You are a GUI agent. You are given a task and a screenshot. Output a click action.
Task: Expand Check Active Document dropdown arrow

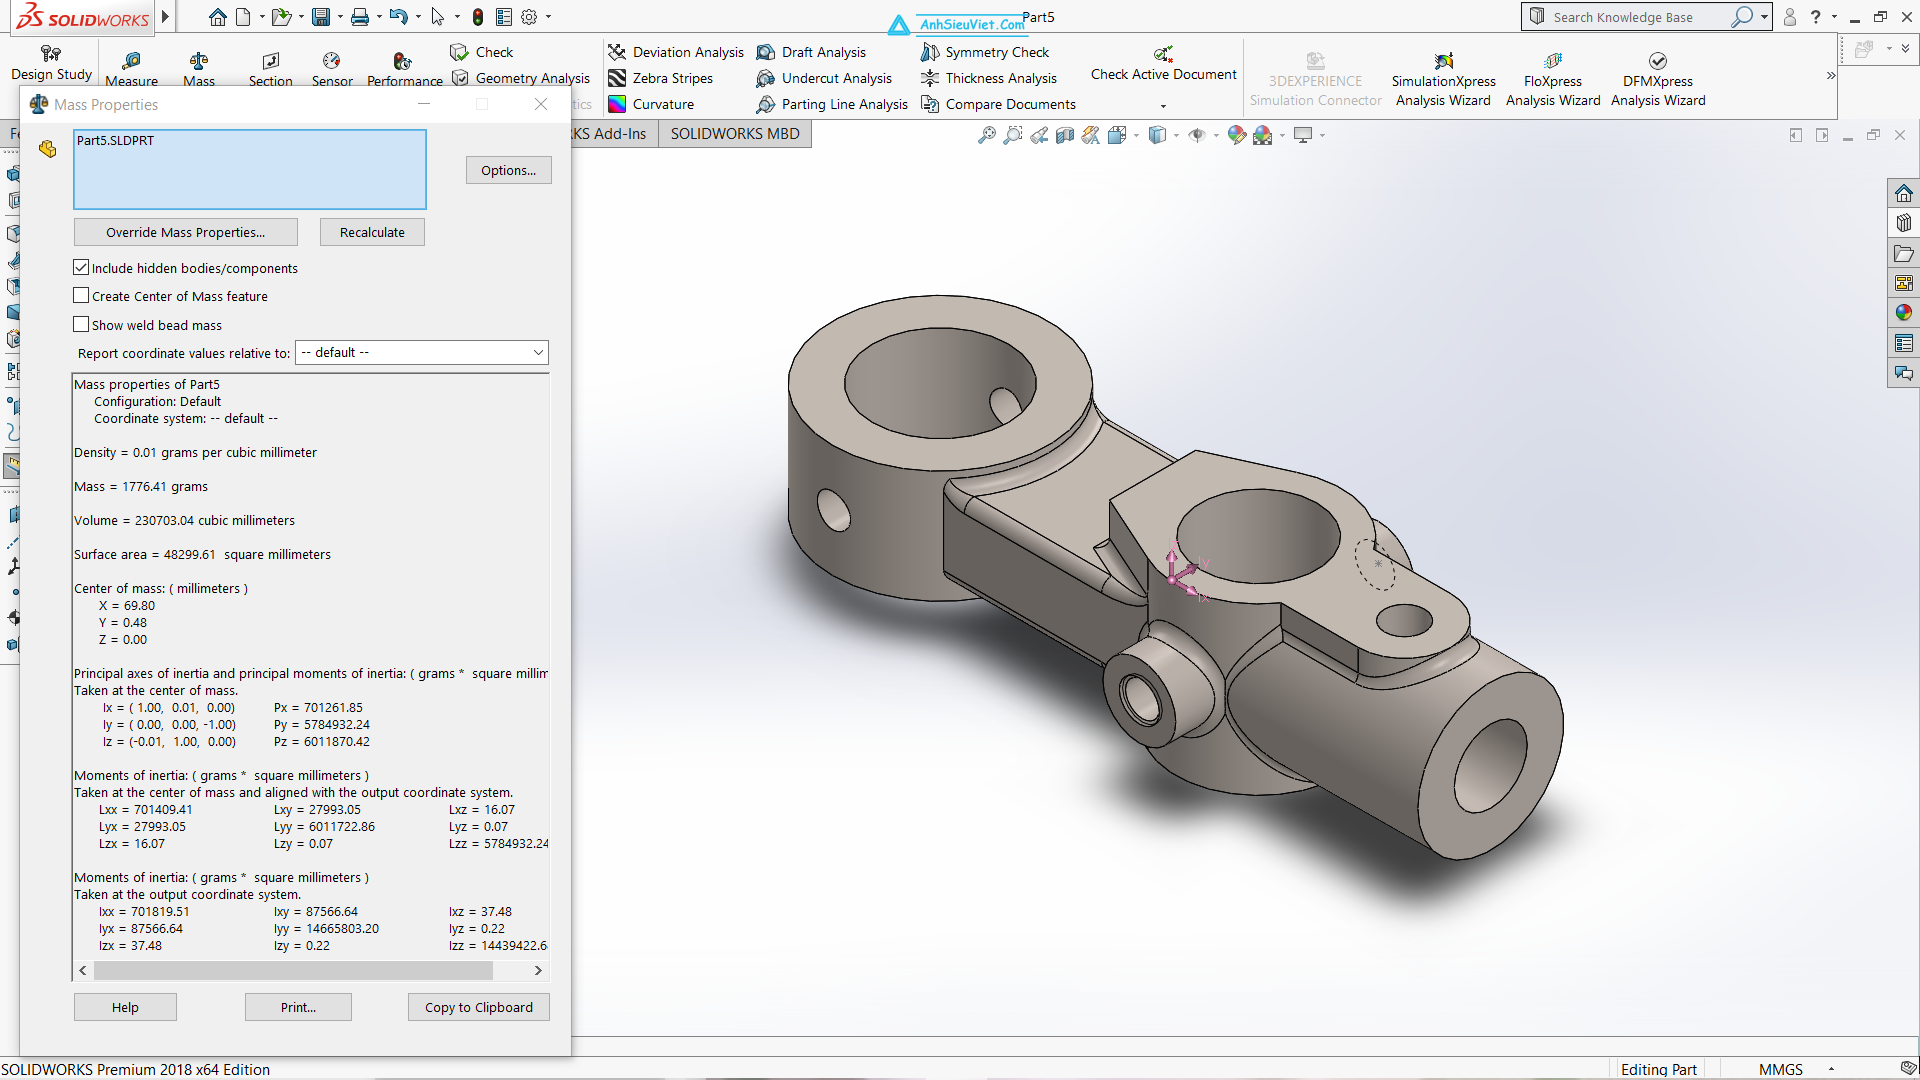coord(1163,105)
